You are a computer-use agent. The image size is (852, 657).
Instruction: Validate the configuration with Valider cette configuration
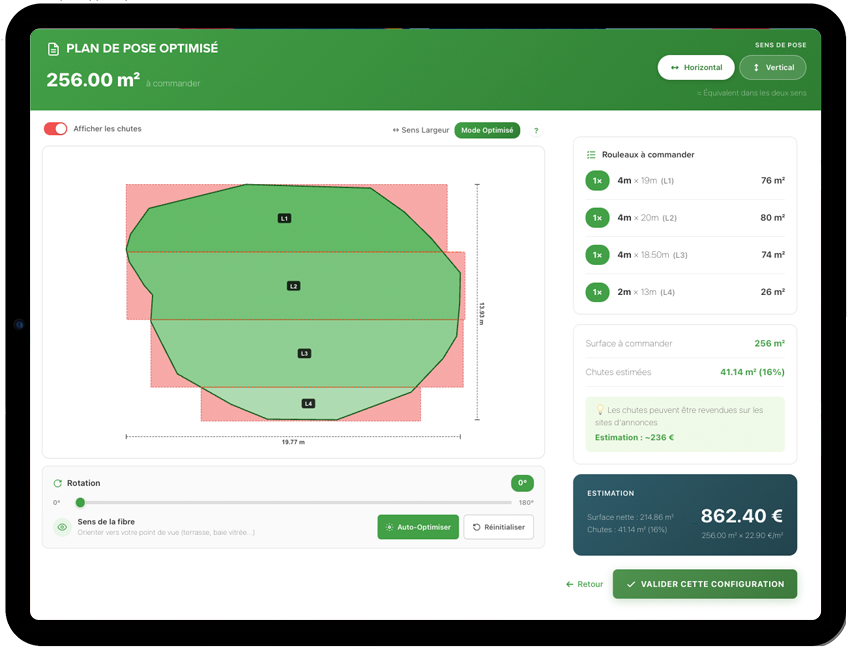point(704,584)
